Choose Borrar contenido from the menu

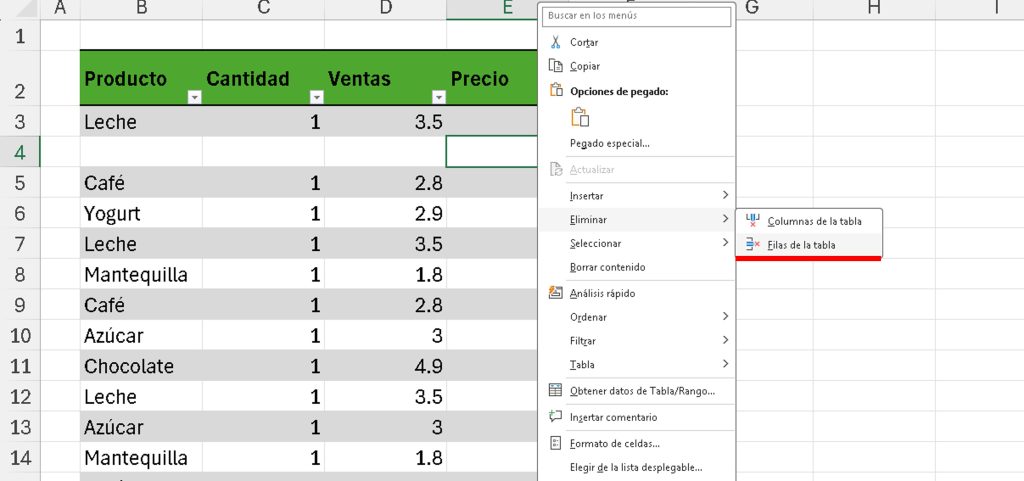(607, 268)
